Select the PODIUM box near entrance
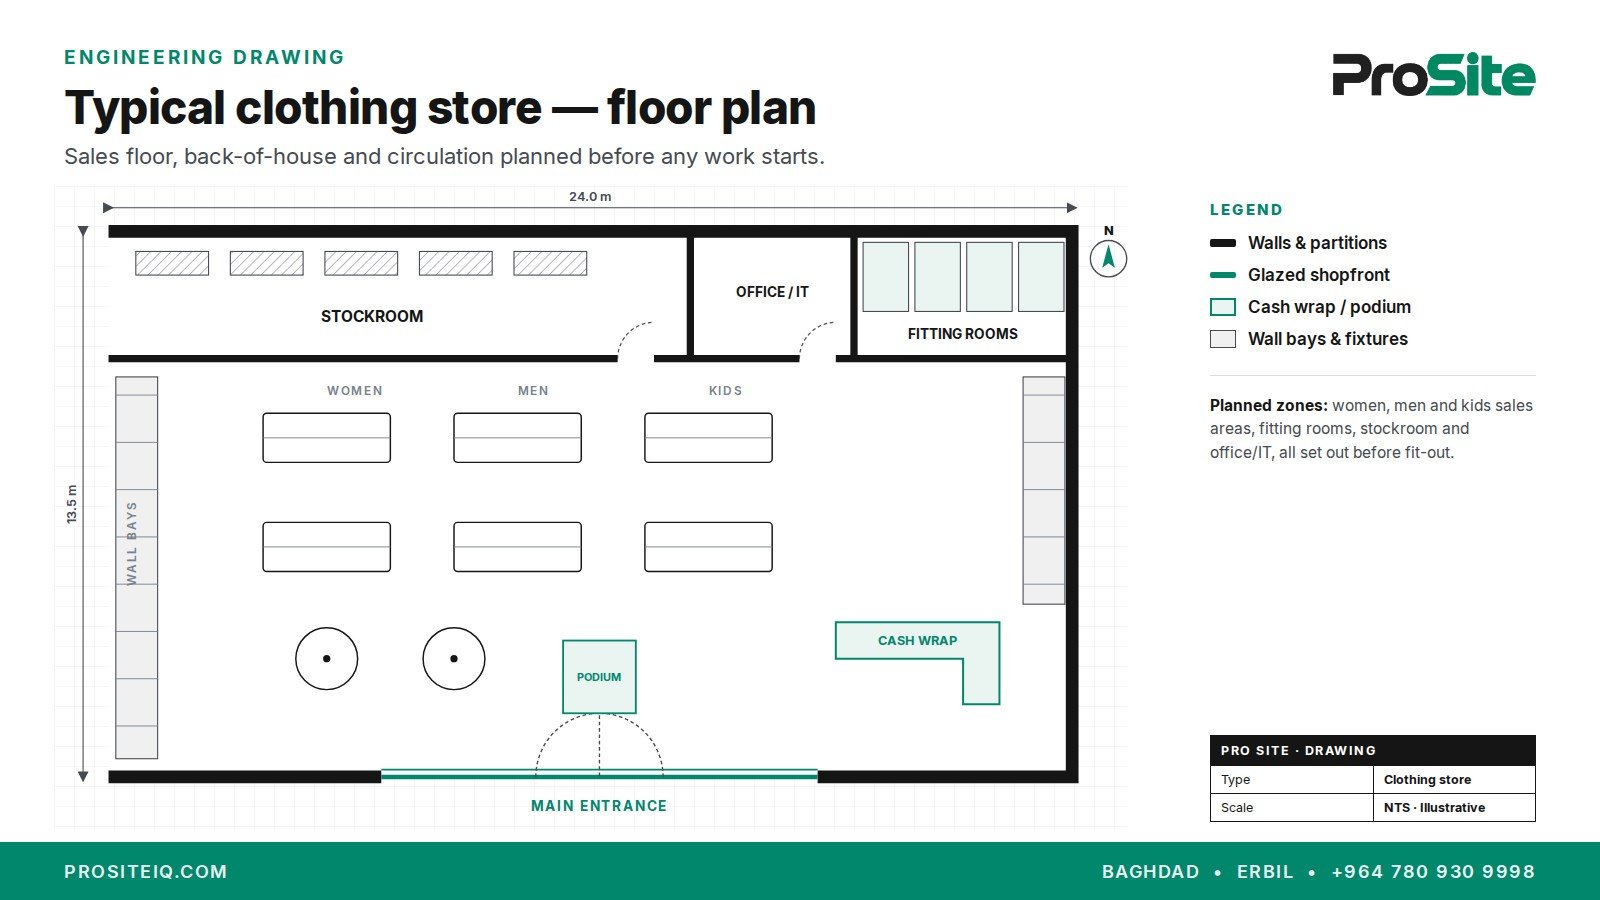This screenshot has width=1600, height=900. click(x=599, y=677)
